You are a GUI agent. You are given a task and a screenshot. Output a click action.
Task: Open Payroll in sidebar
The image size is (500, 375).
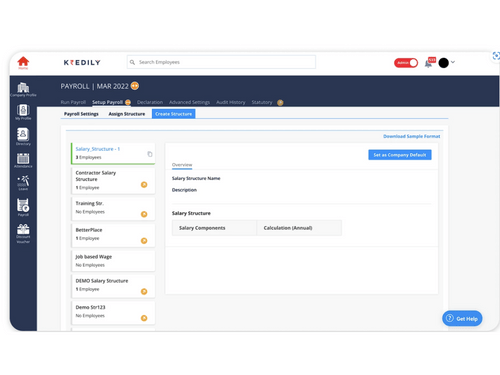[23, 207]
